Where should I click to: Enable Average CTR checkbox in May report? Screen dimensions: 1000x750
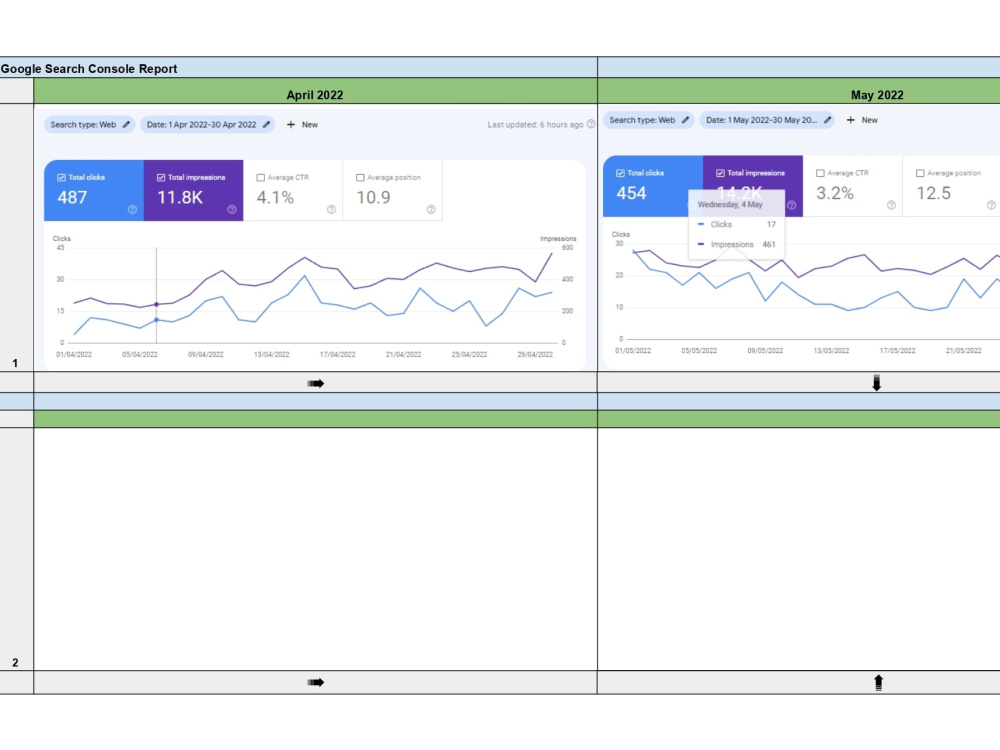[820, 173]
